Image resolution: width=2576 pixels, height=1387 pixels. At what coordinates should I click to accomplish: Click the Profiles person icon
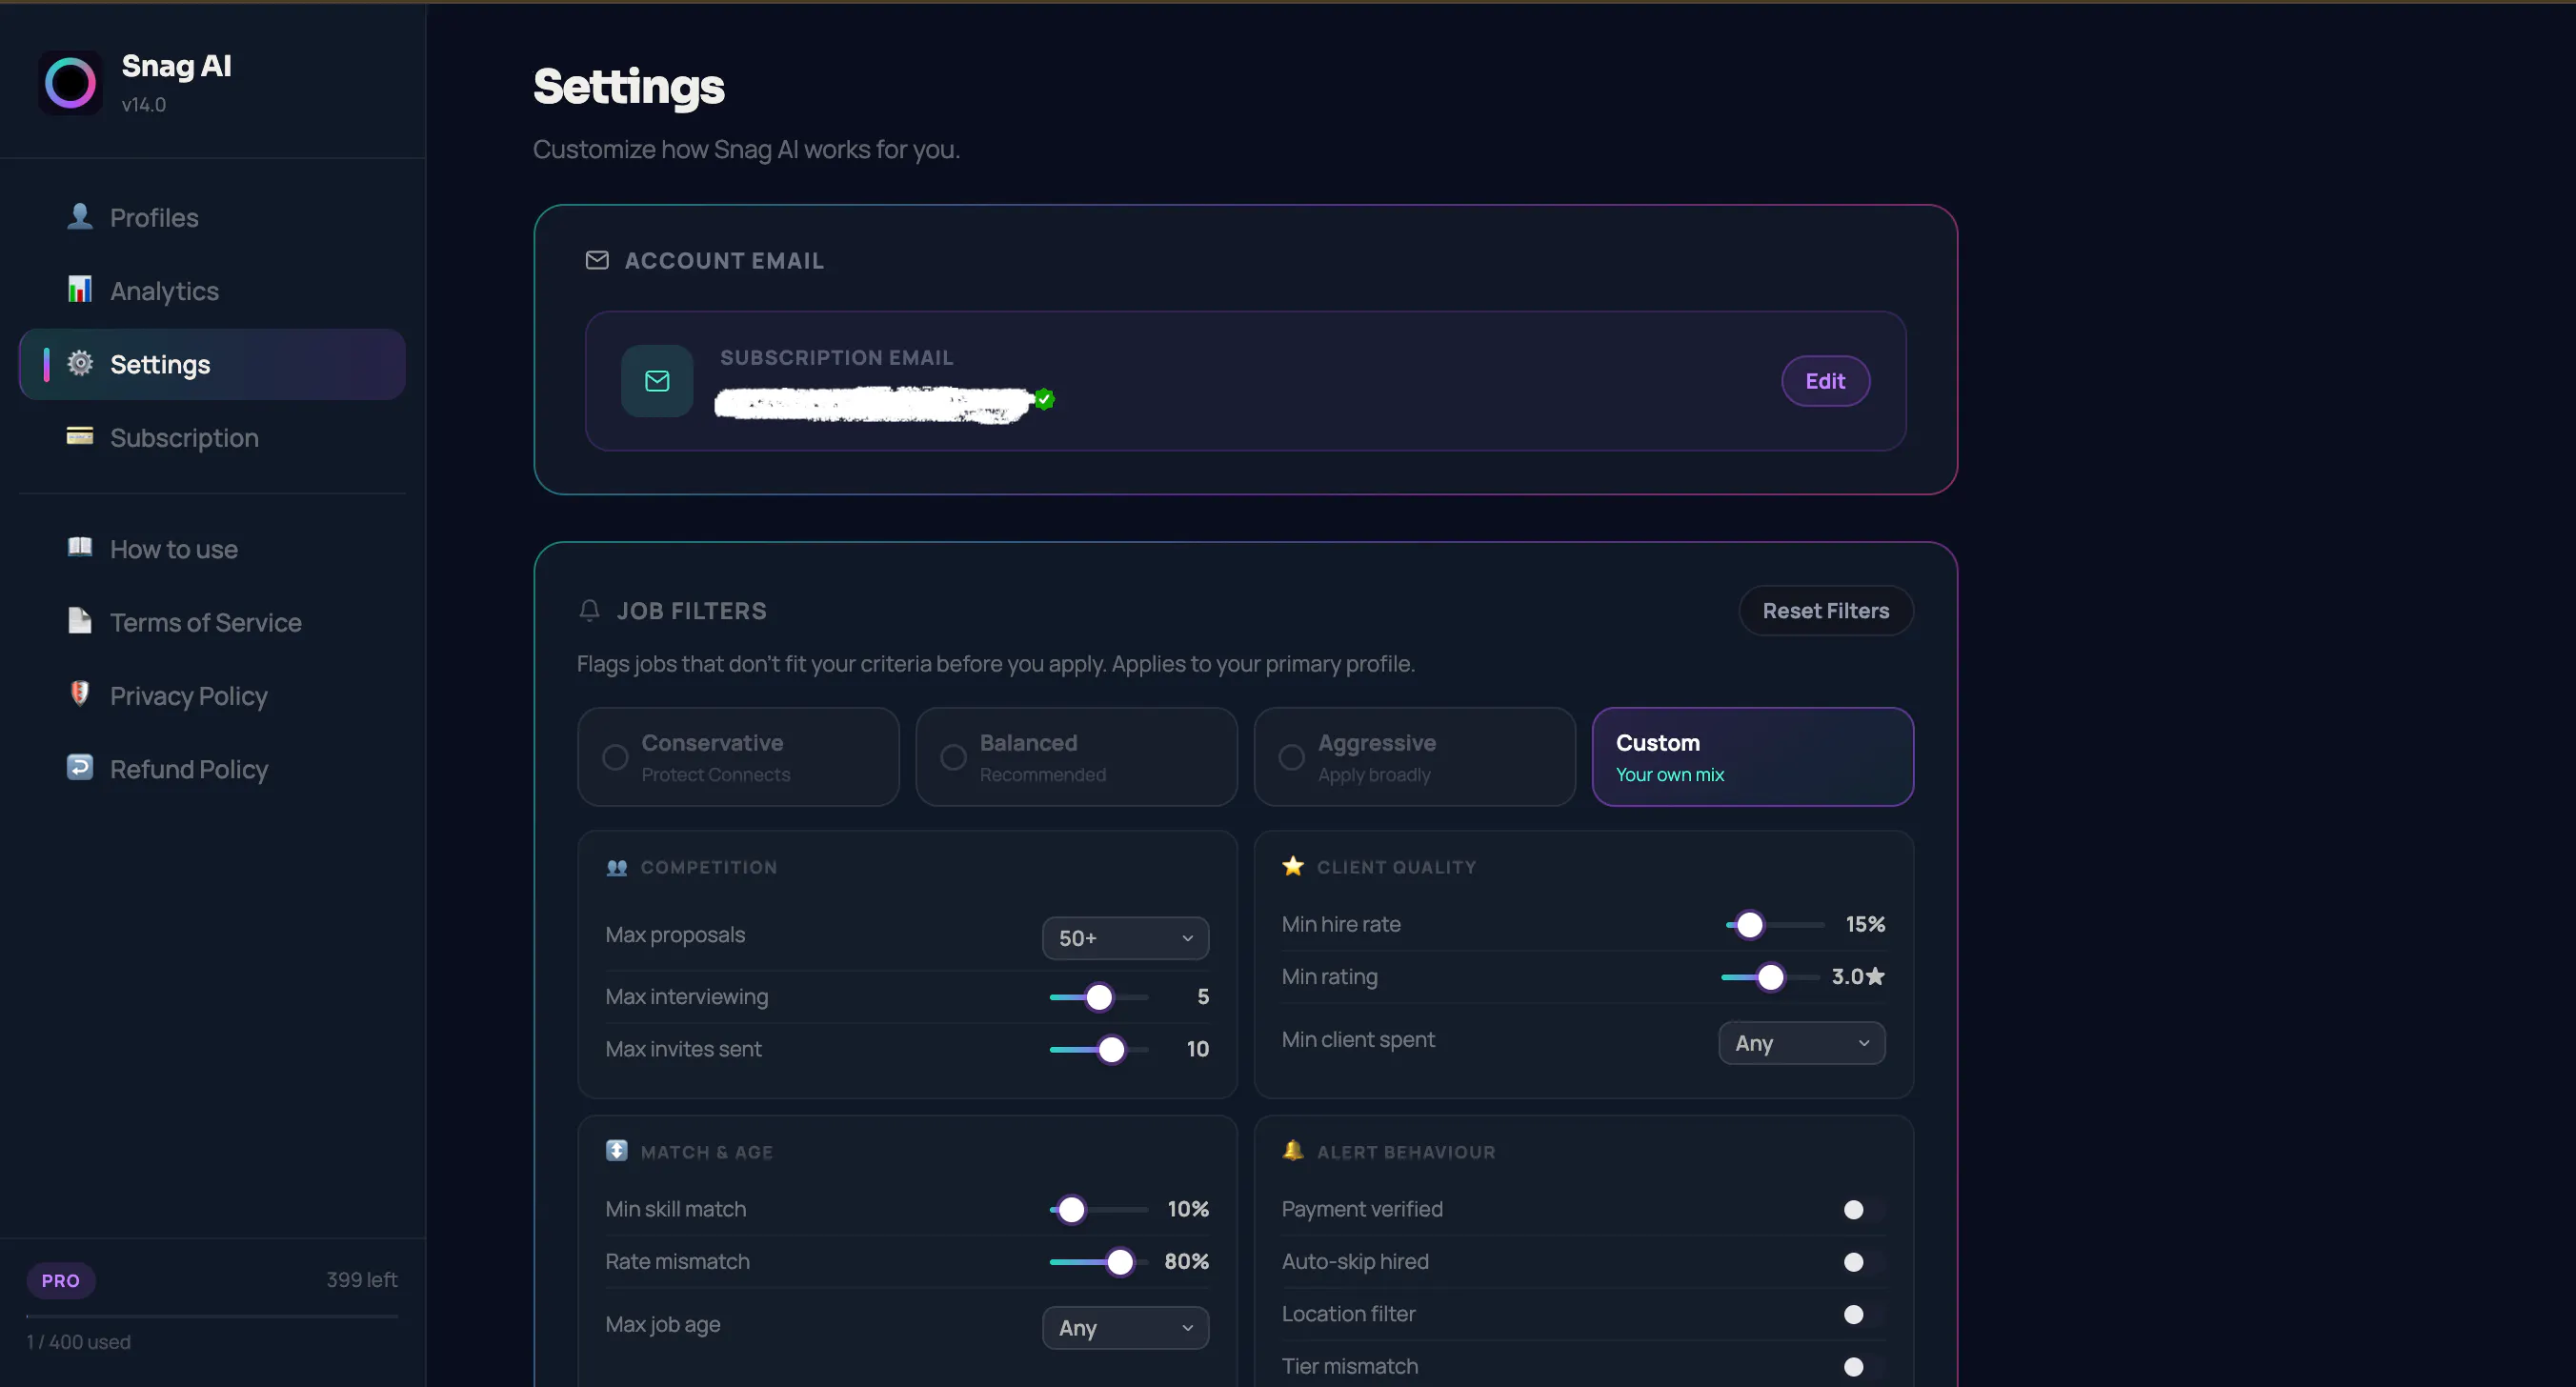pos(80,217)
